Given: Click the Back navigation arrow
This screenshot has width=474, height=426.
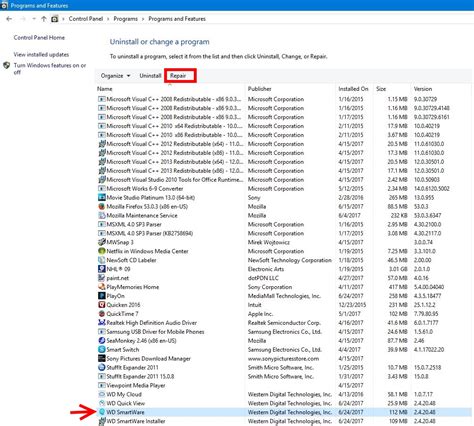Looking at the screenshot, I should coord(9,19).
